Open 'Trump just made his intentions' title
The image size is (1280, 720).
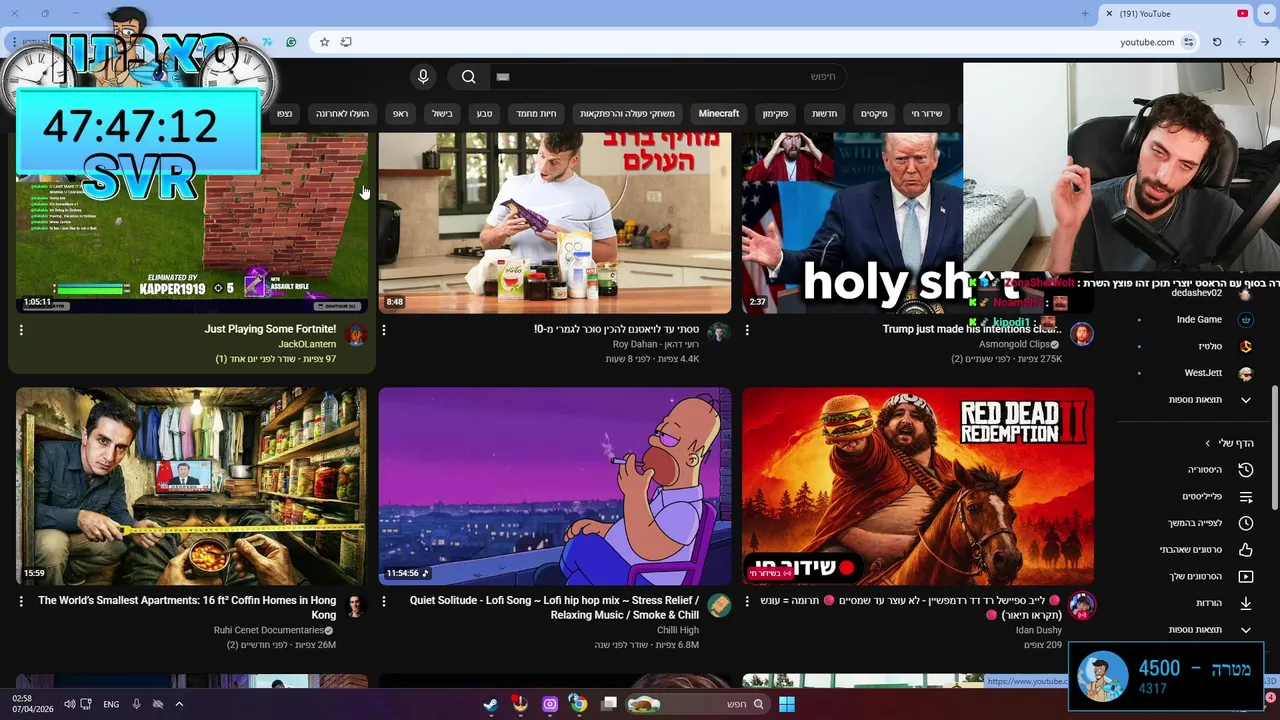tap(972, 329)
